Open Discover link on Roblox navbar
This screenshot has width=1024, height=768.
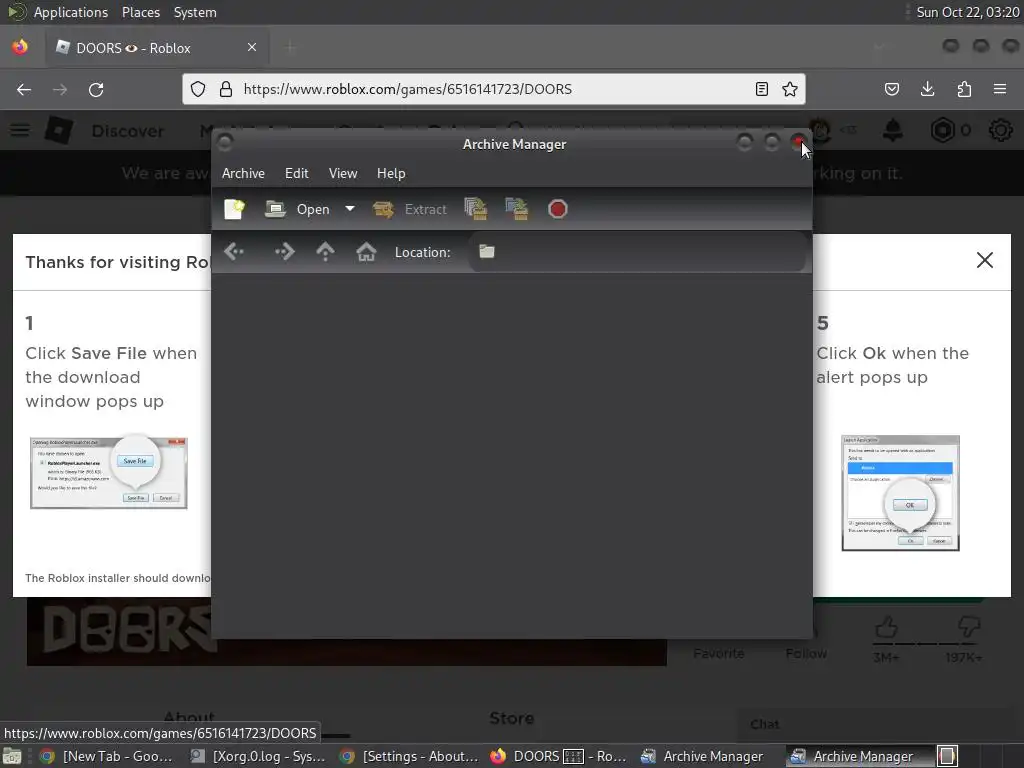tap(128, 131)
